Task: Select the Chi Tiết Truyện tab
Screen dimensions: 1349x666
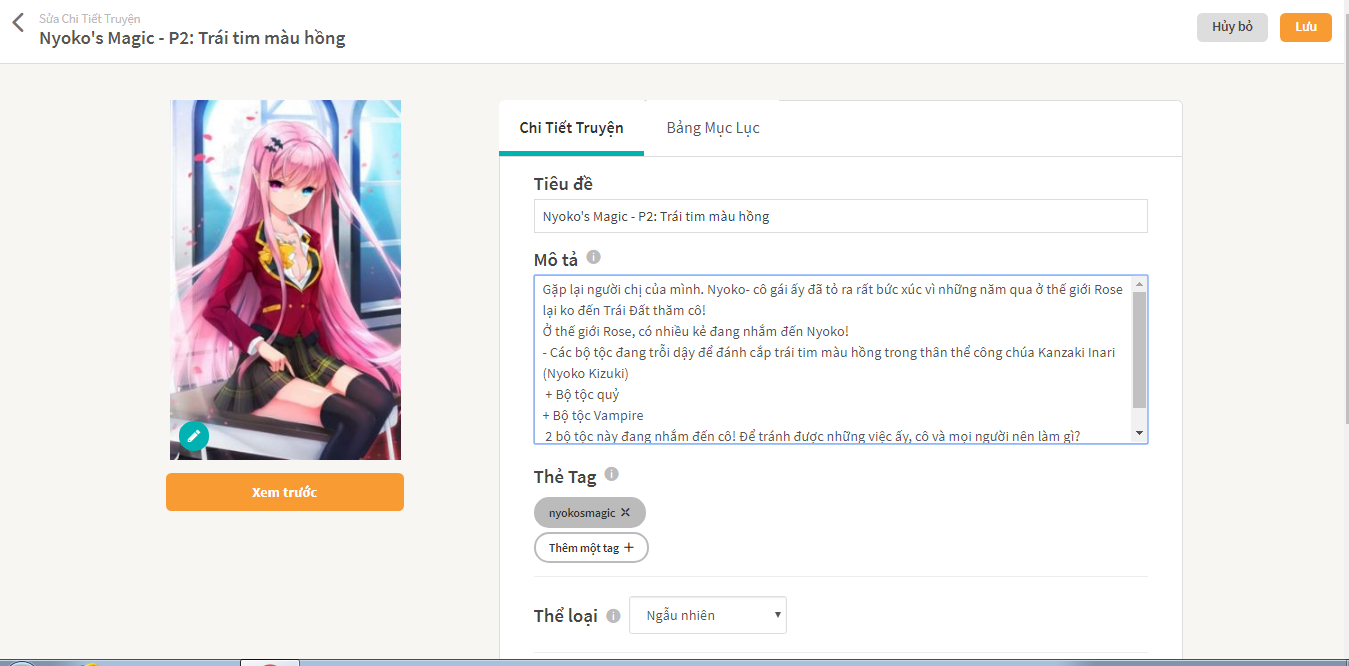Action: point(571,128)
